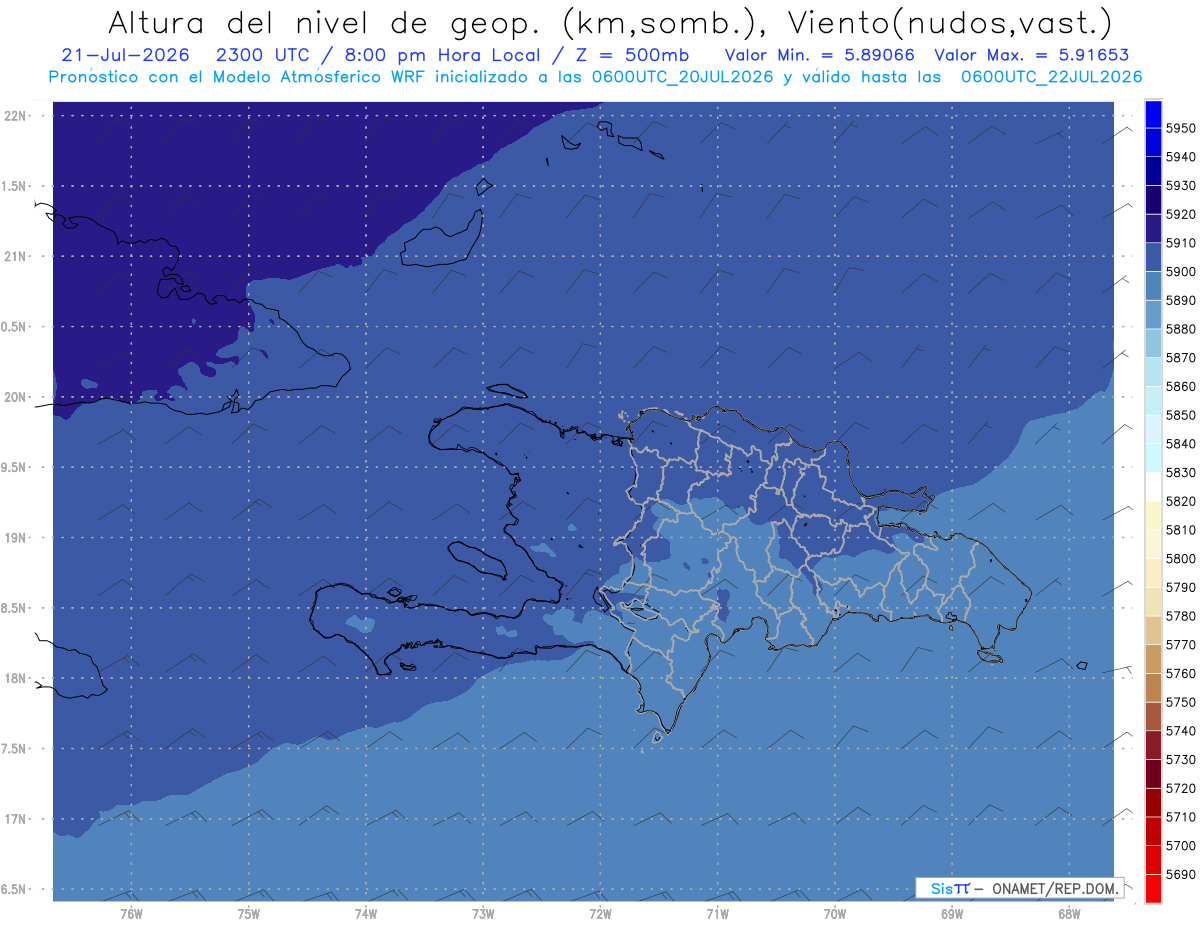Click the '20N' latitude axis label

[x=14, y=397]
